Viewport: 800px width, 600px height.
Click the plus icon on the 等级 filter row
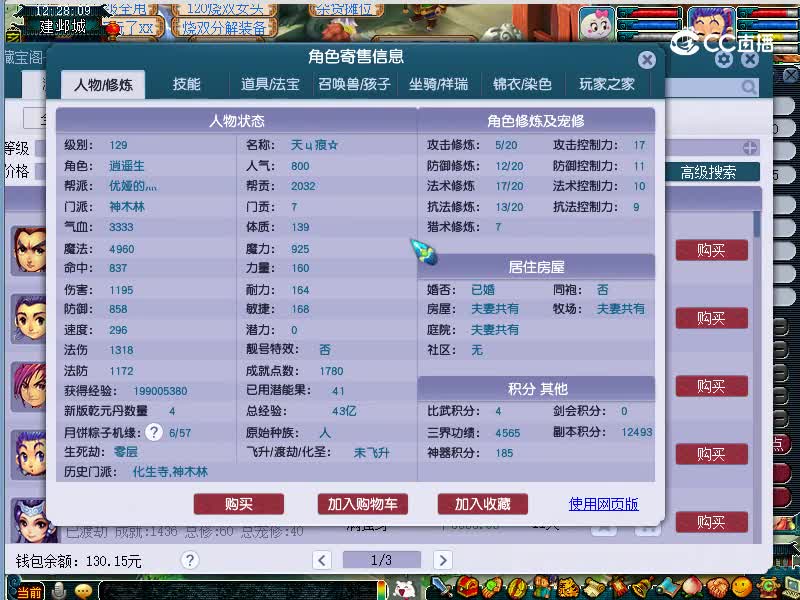point(750,148)
